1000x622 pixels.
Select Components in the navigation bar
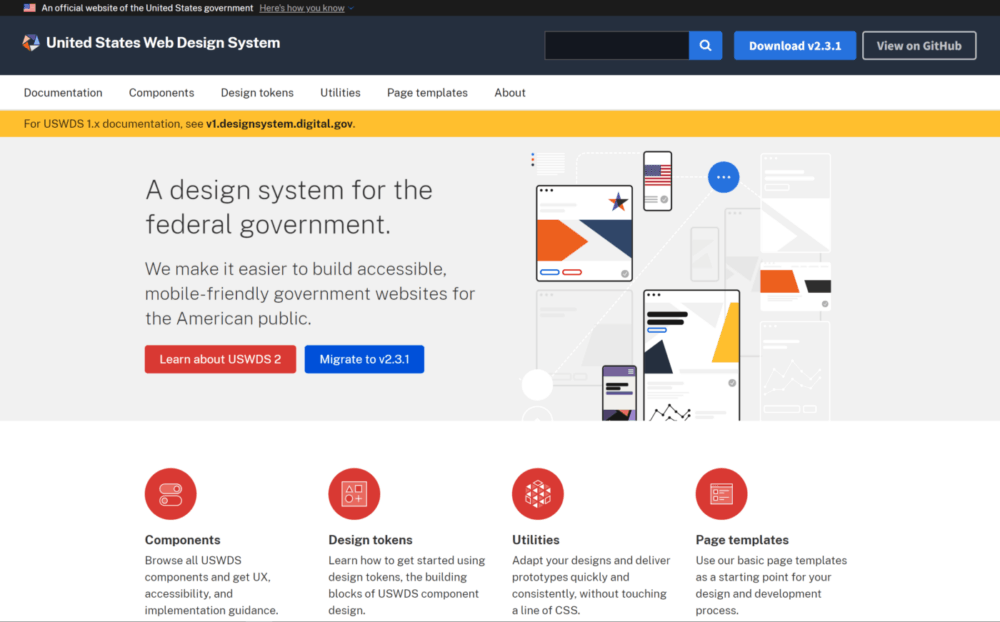click(161, 92)
